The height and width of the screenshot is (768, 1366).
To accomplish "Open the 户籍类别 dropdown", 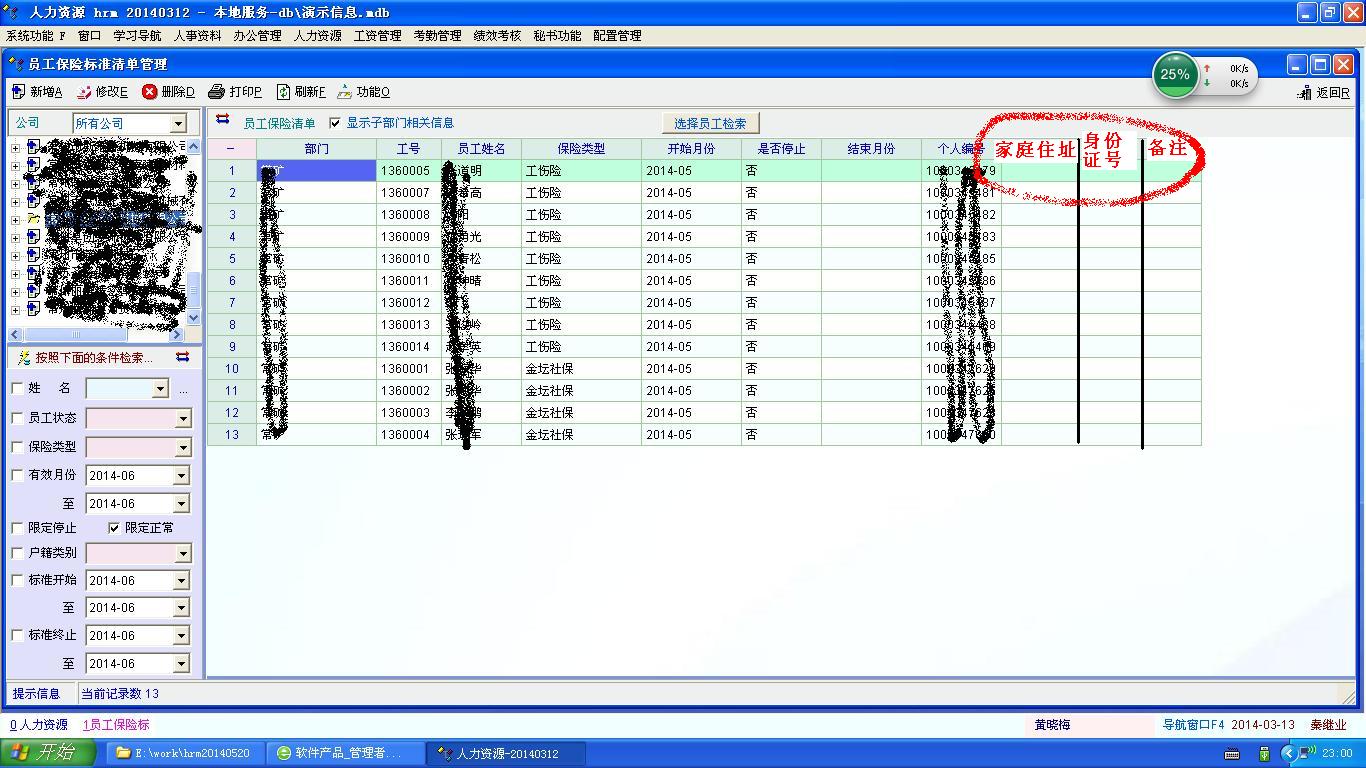I will click(x=183, y=553).
